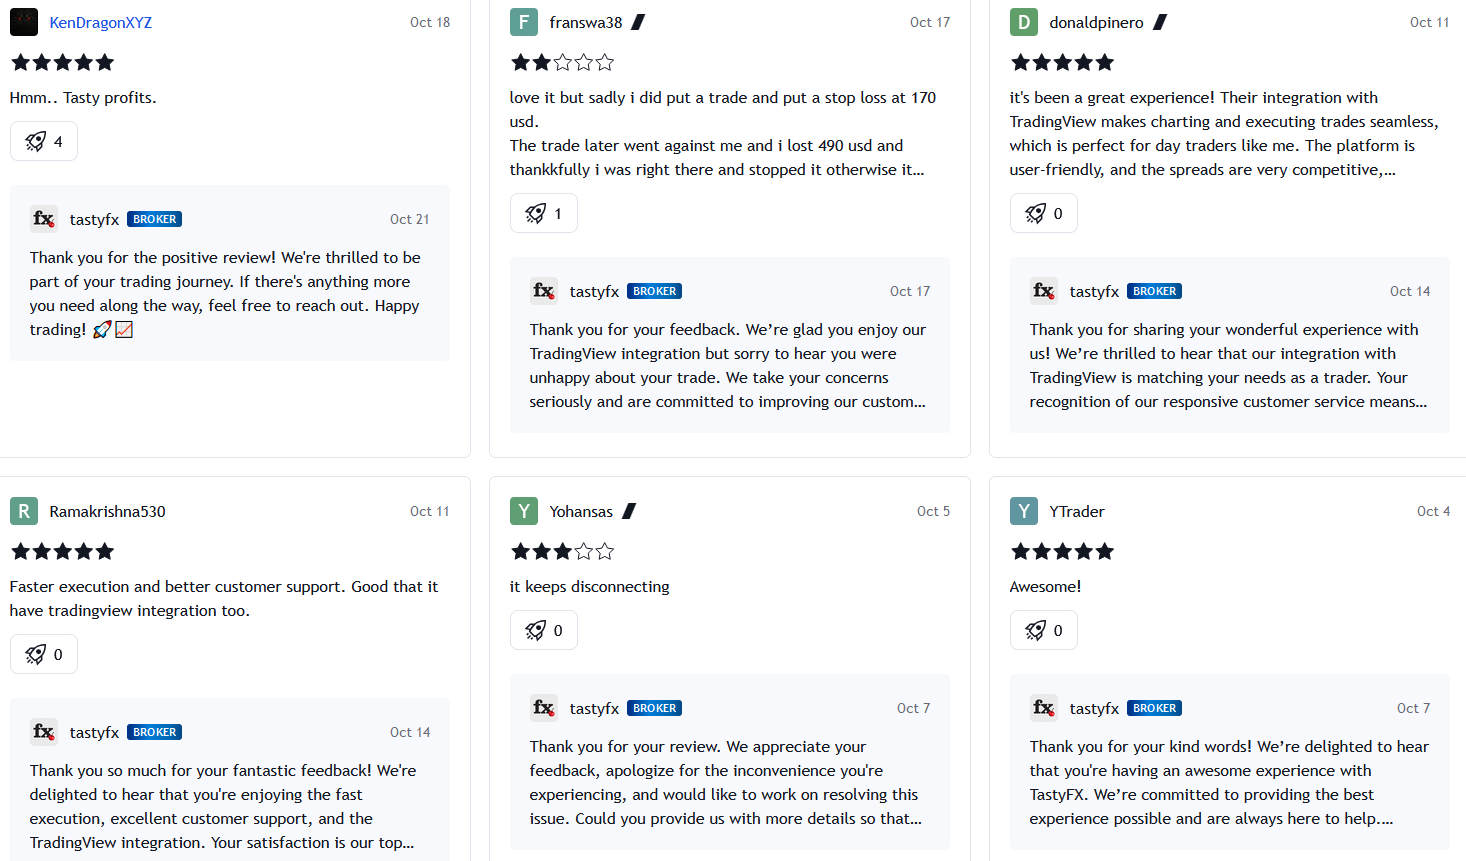The width and height of the screenshot is (1466, 861).
Task: Open tastyfx name in reply to donaldpinero
Action: 1094,291
